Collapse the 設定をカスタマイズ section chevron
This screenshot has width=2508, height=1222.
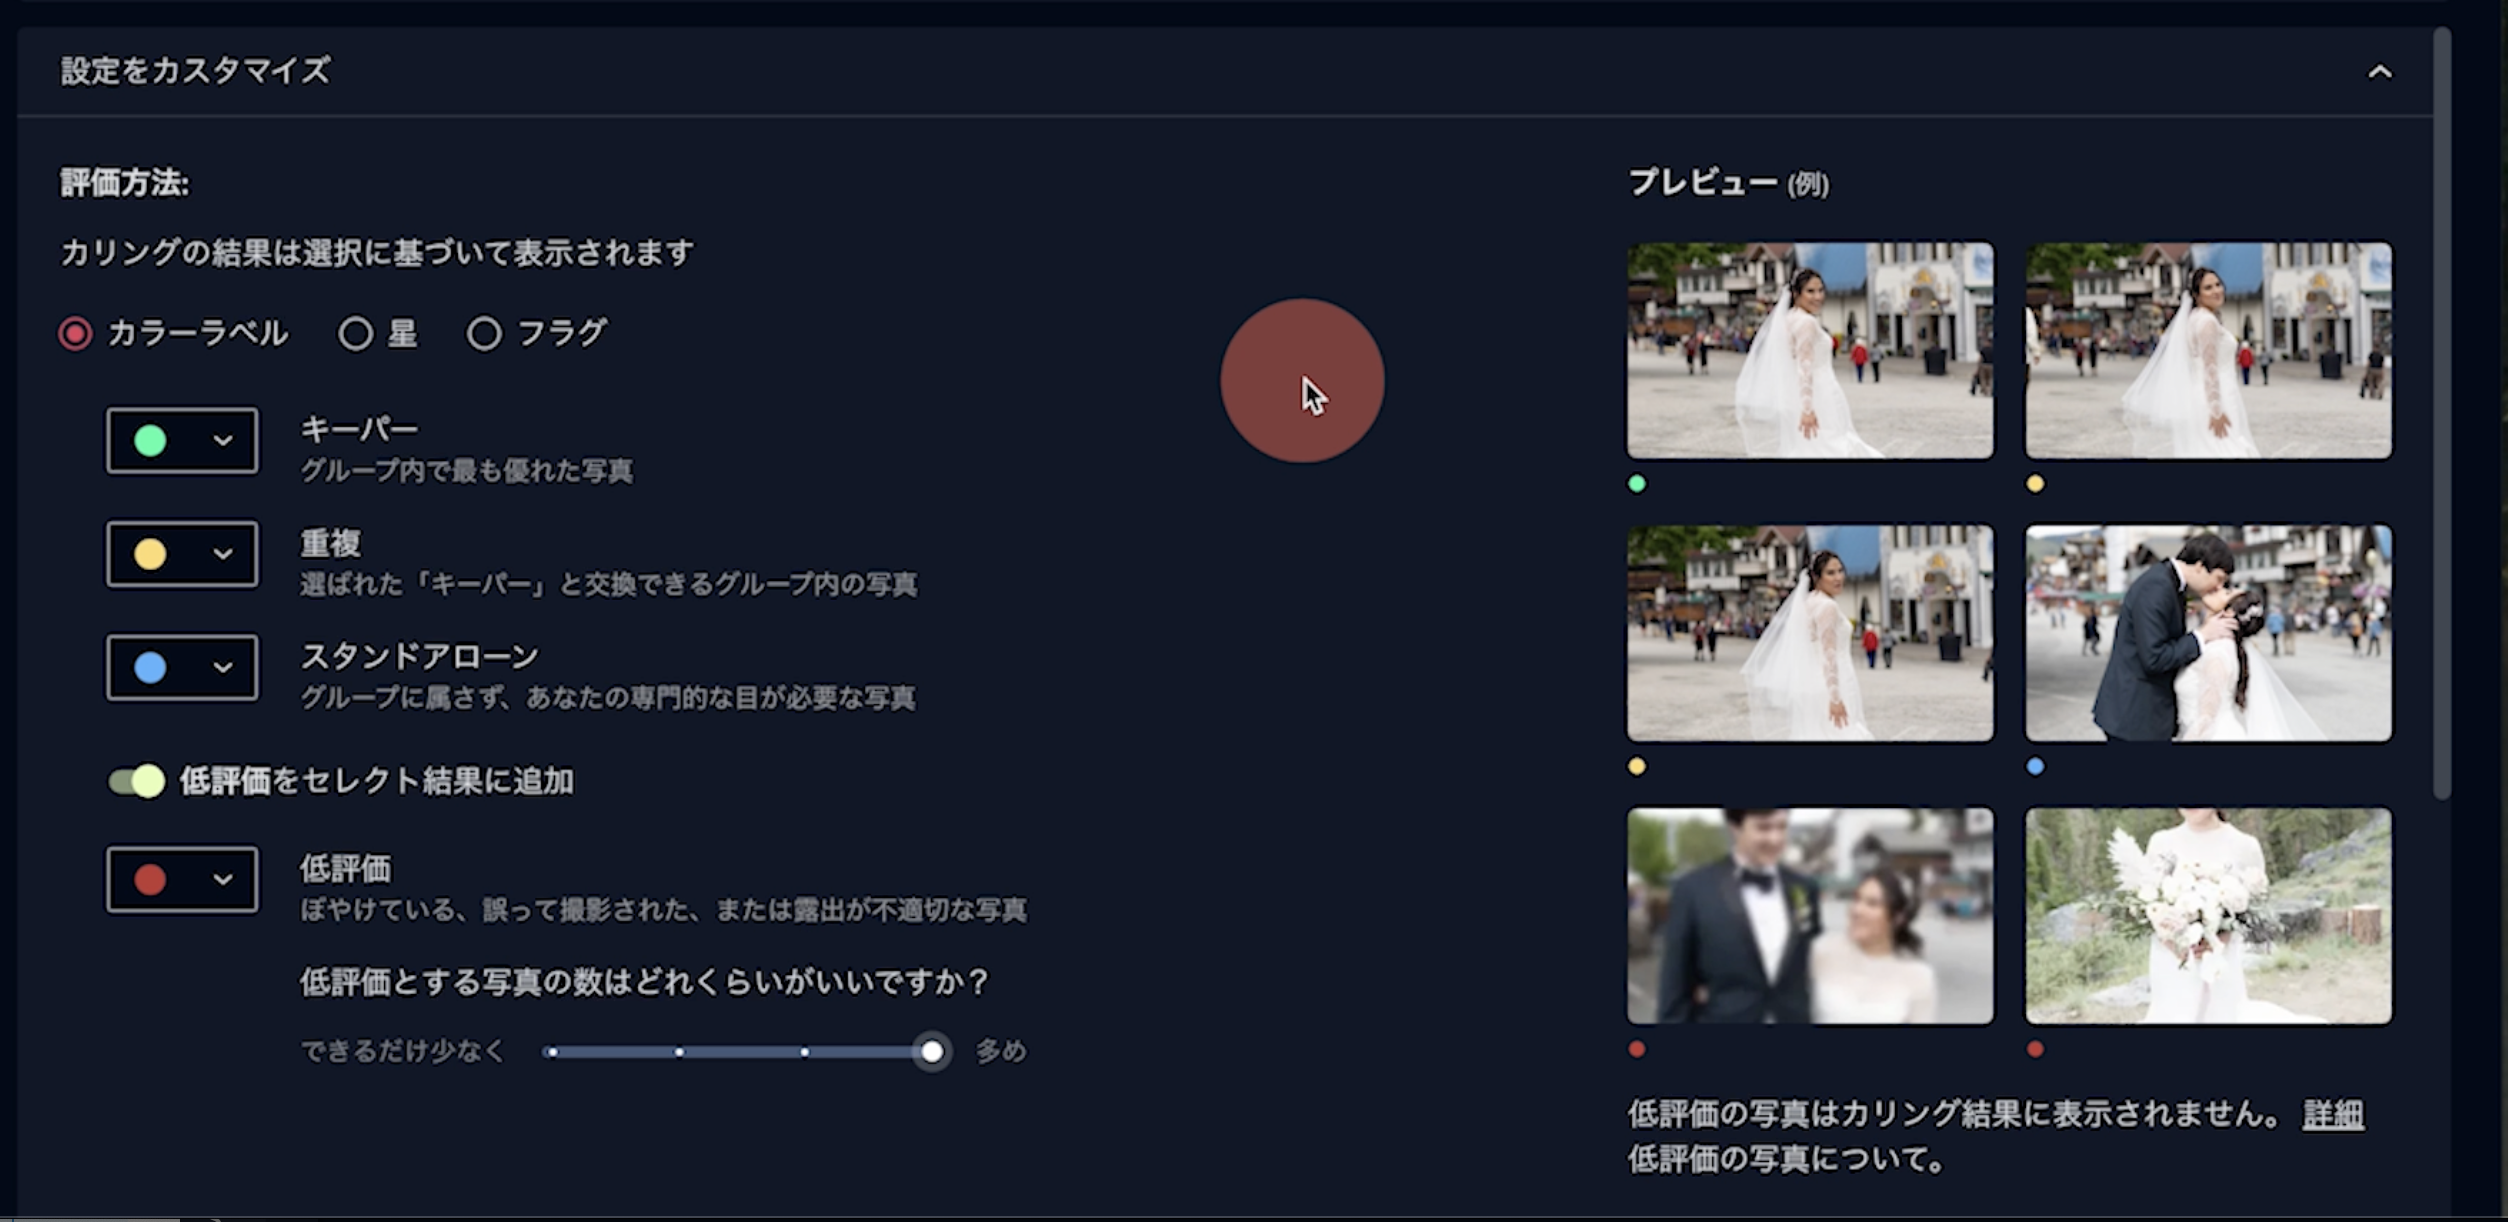coord(2379,72)
